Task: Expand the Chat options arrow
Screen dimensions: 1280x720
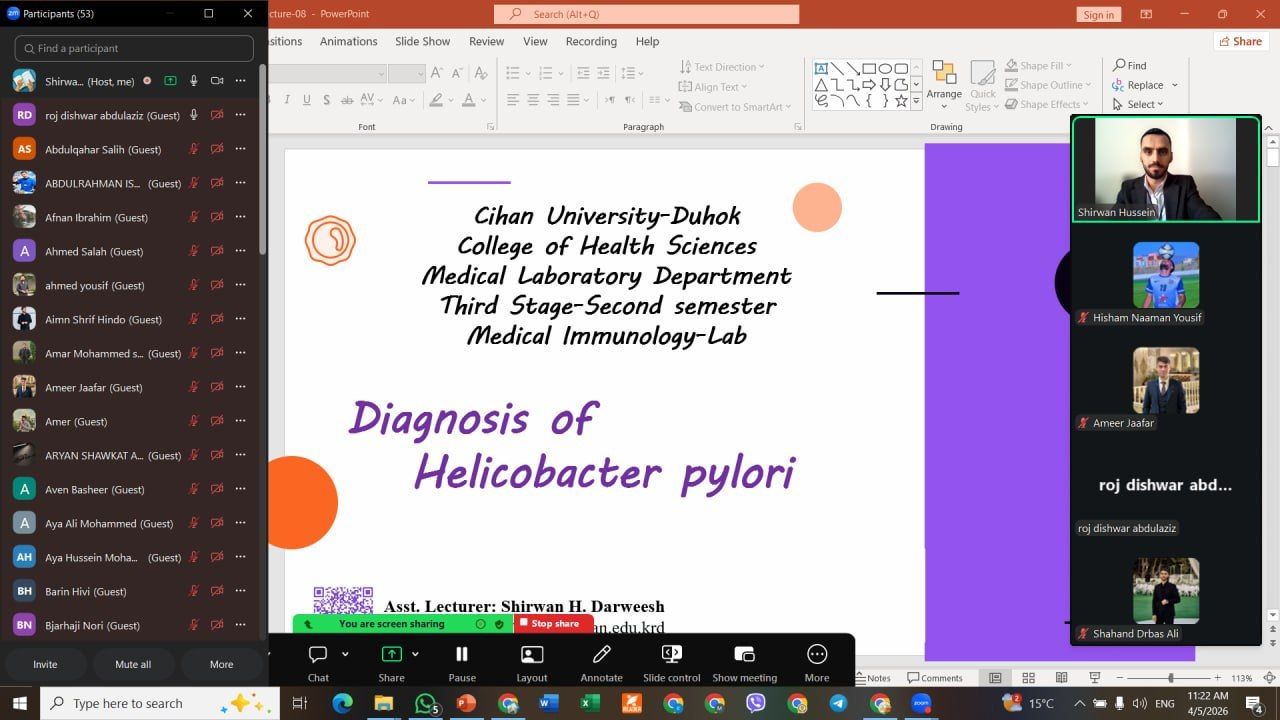Action: pos(345,654)
